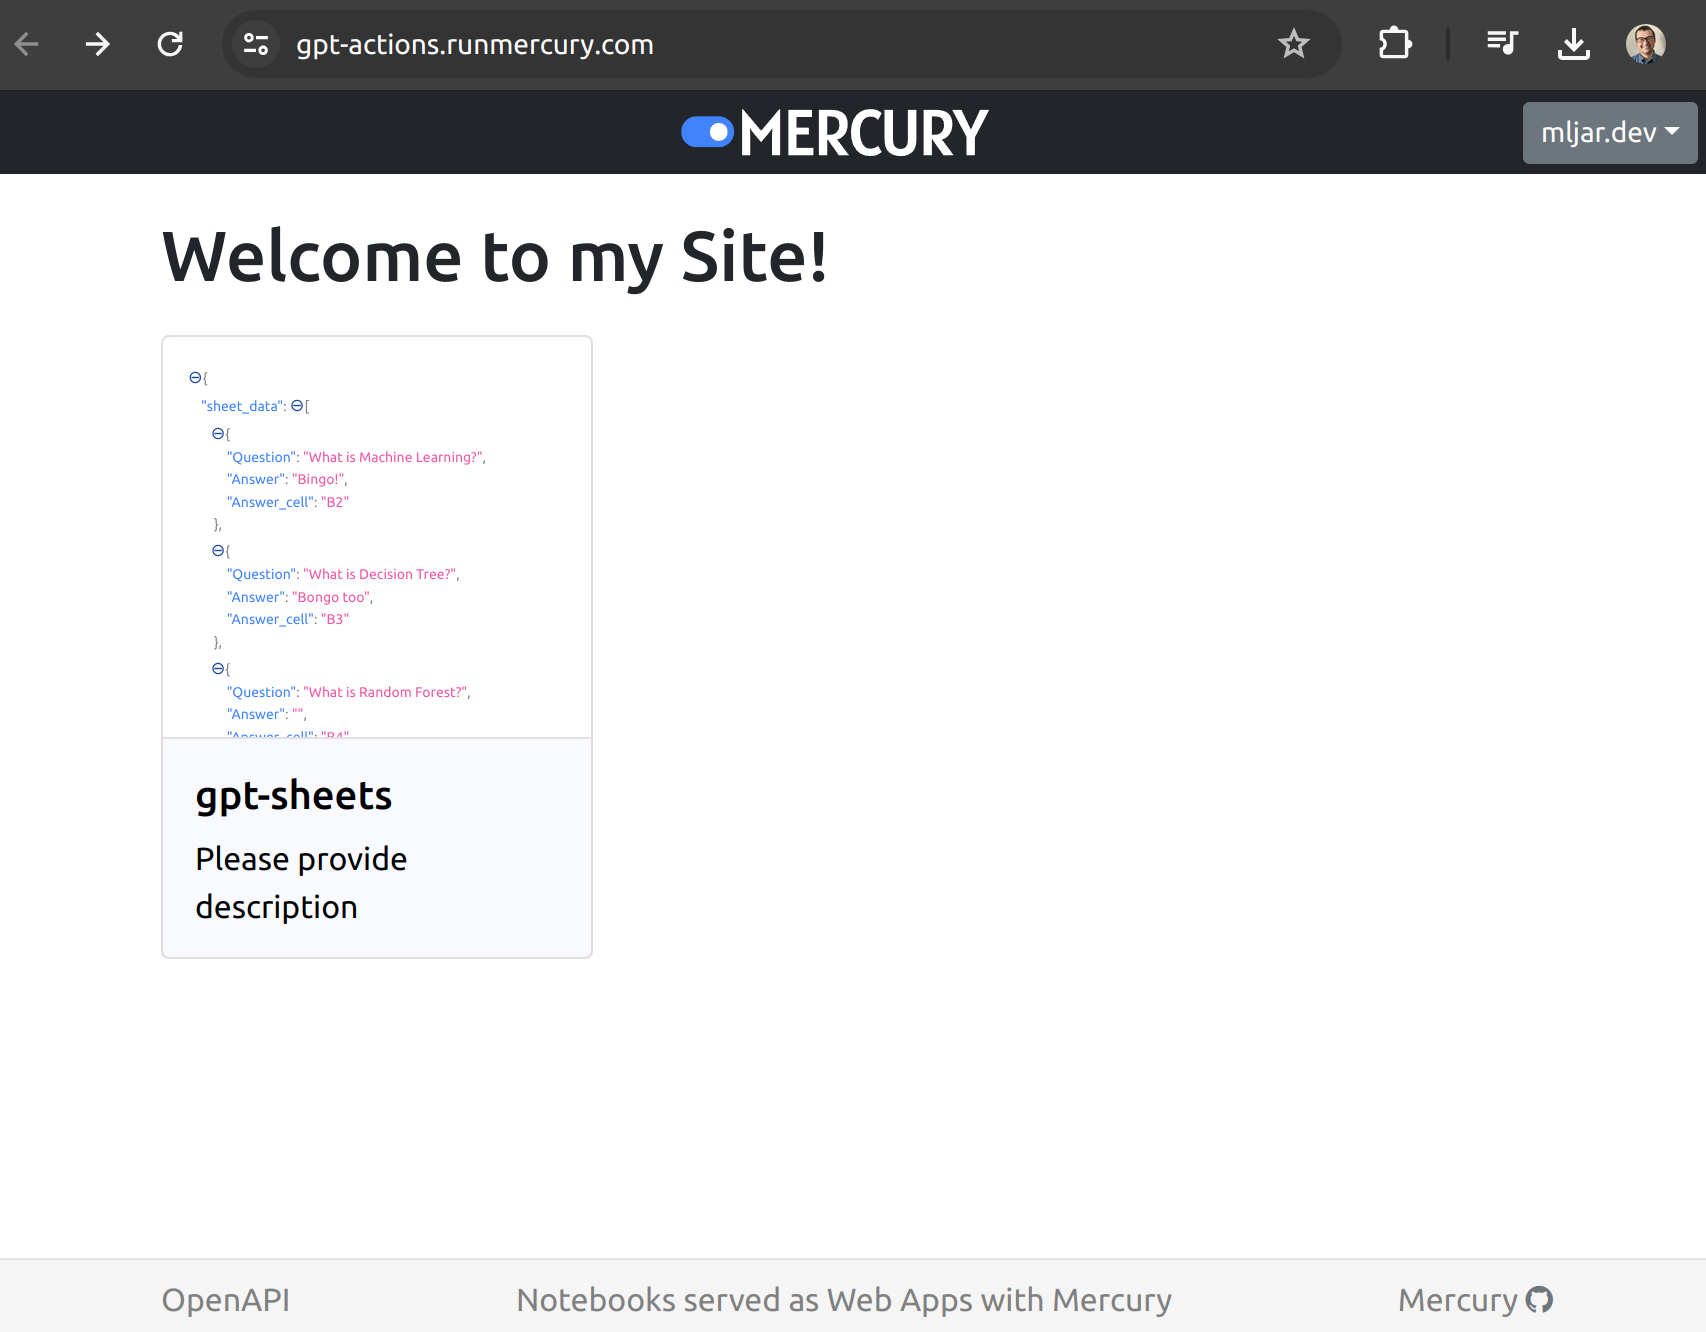This screenshot has width=1706, height=1332.
Task: Open the media playback controls icon
Action: (x=1501, y=44)
